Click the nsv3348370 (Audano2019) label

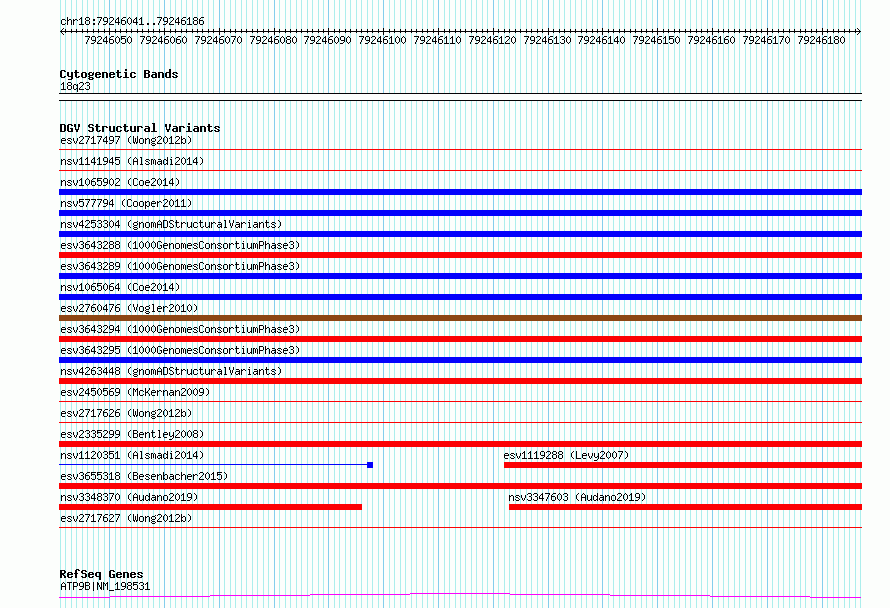click(x=129, y=497)
